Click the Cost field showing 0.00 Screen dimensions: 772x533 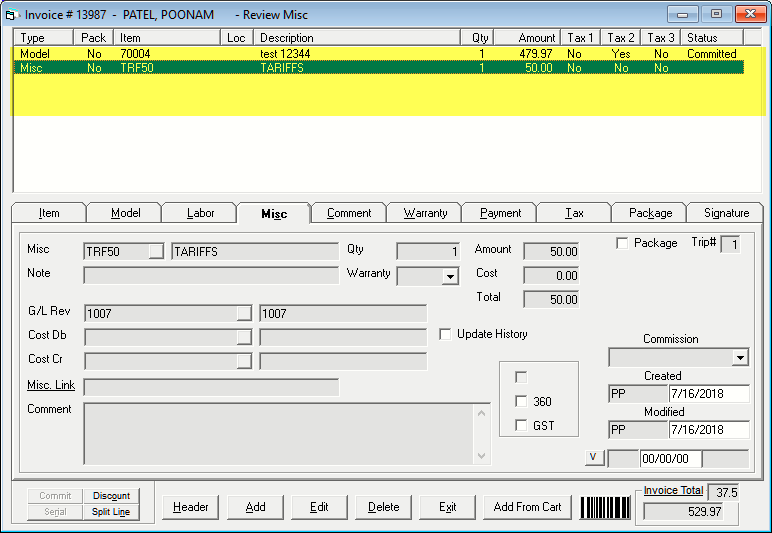click(x=551, y=276)
